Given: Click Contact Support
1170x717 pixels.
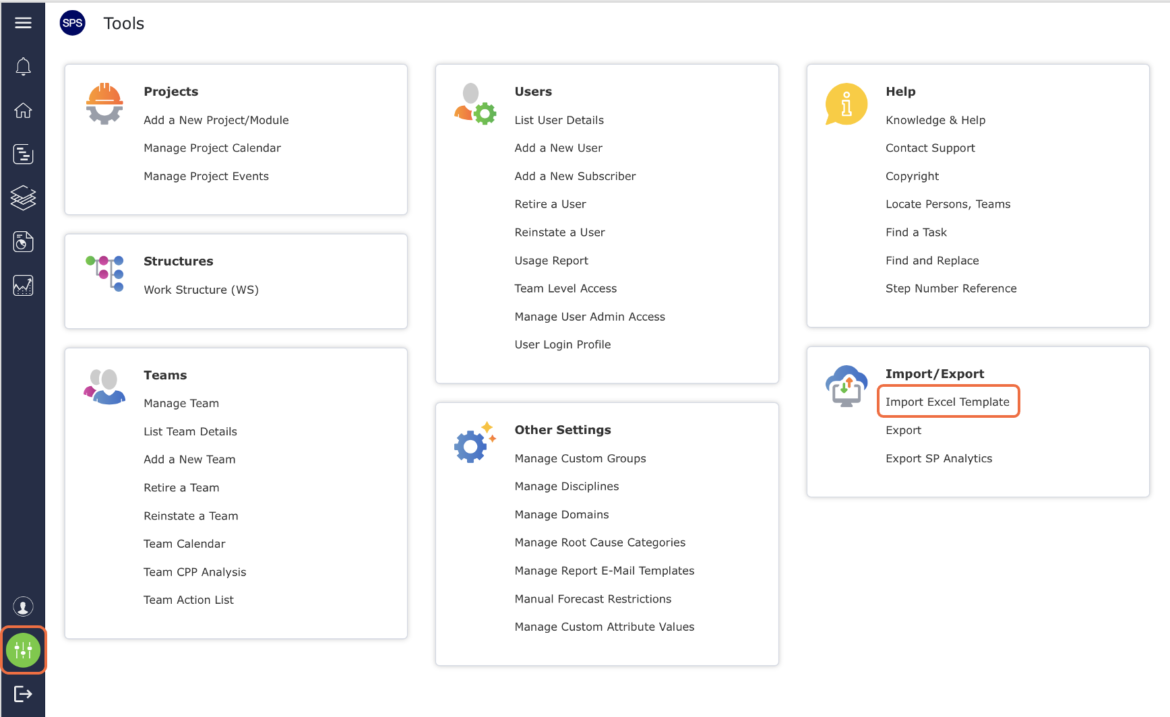Looking at the screenshot, I should 930,148.
